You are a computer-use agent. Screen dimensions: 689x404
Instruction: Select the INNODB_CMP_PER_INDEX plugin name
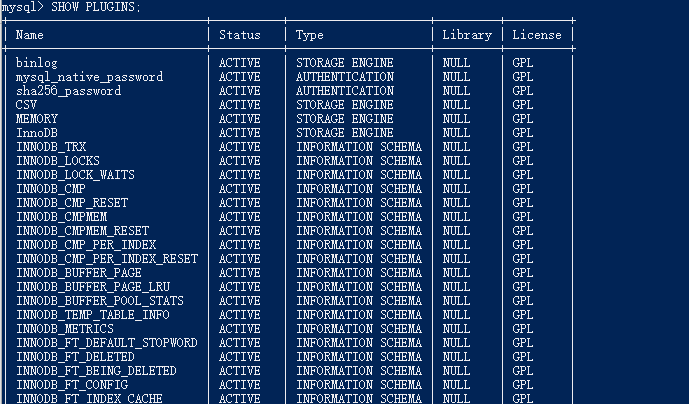86,246
